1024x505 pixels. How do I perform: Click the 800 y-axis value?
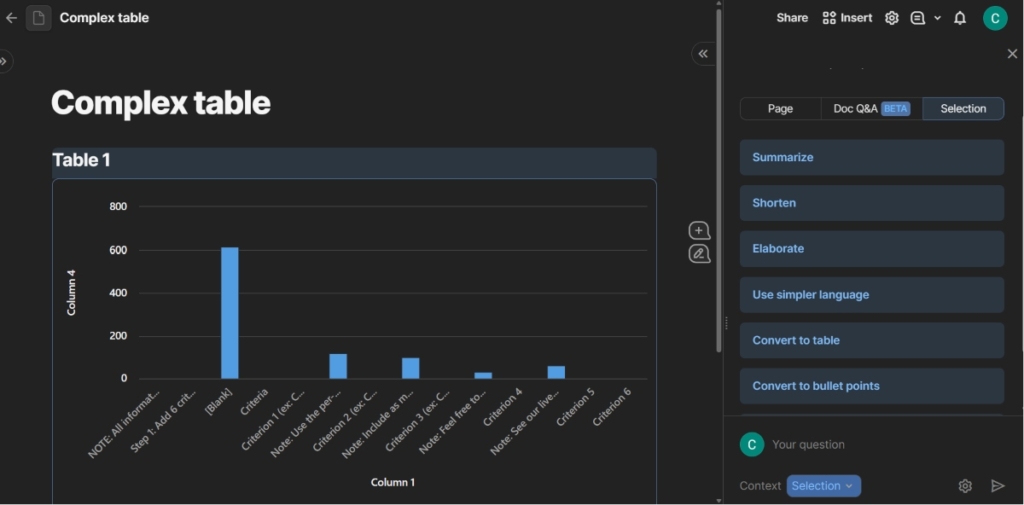point(118,206)
